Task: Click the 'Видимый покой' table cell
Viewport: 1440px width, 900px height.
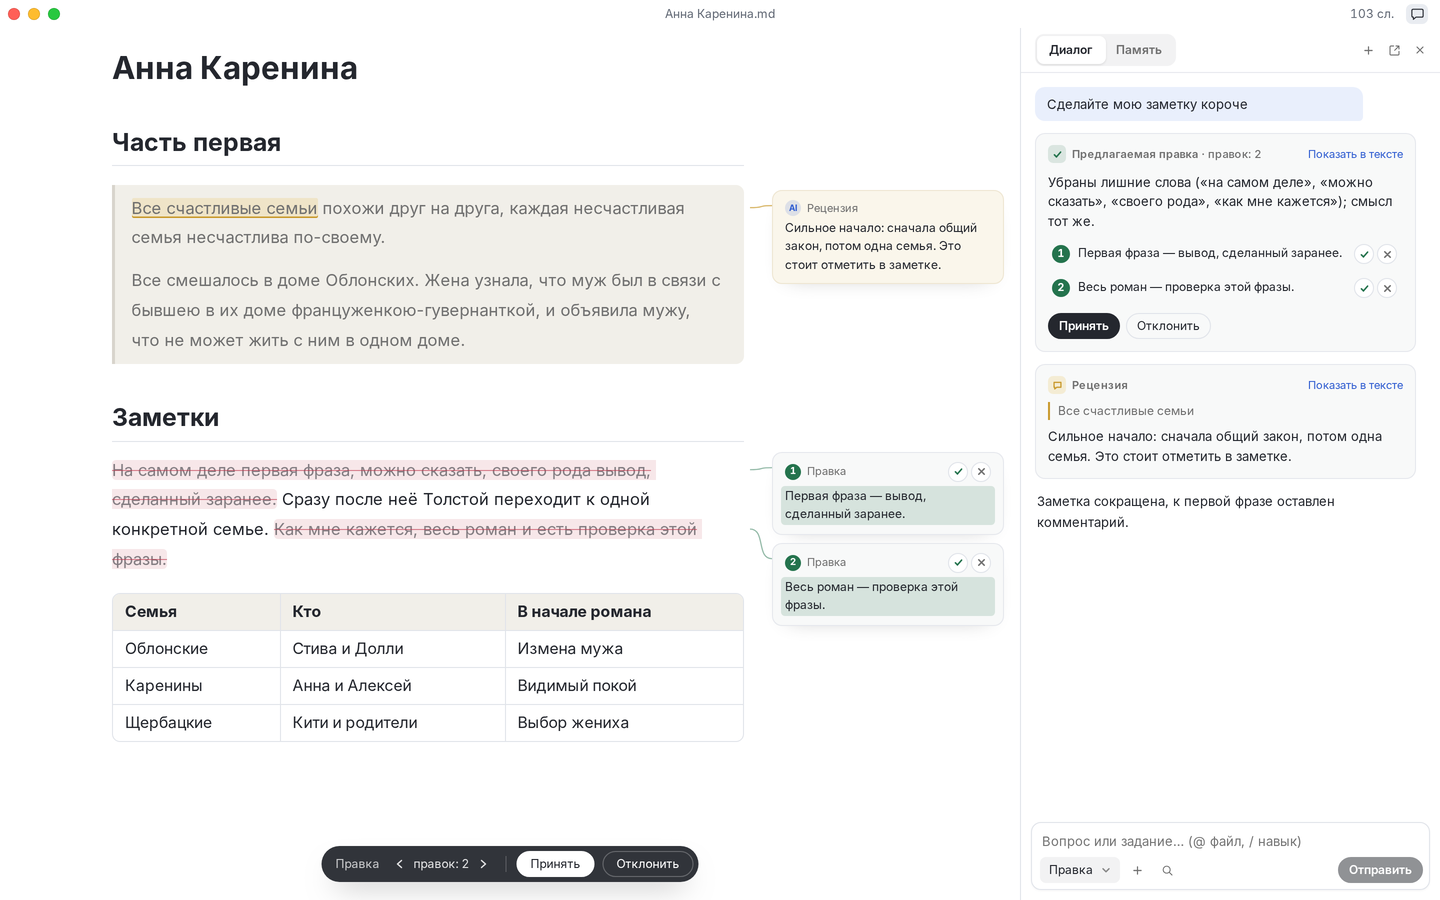Action: click(624, 686)
